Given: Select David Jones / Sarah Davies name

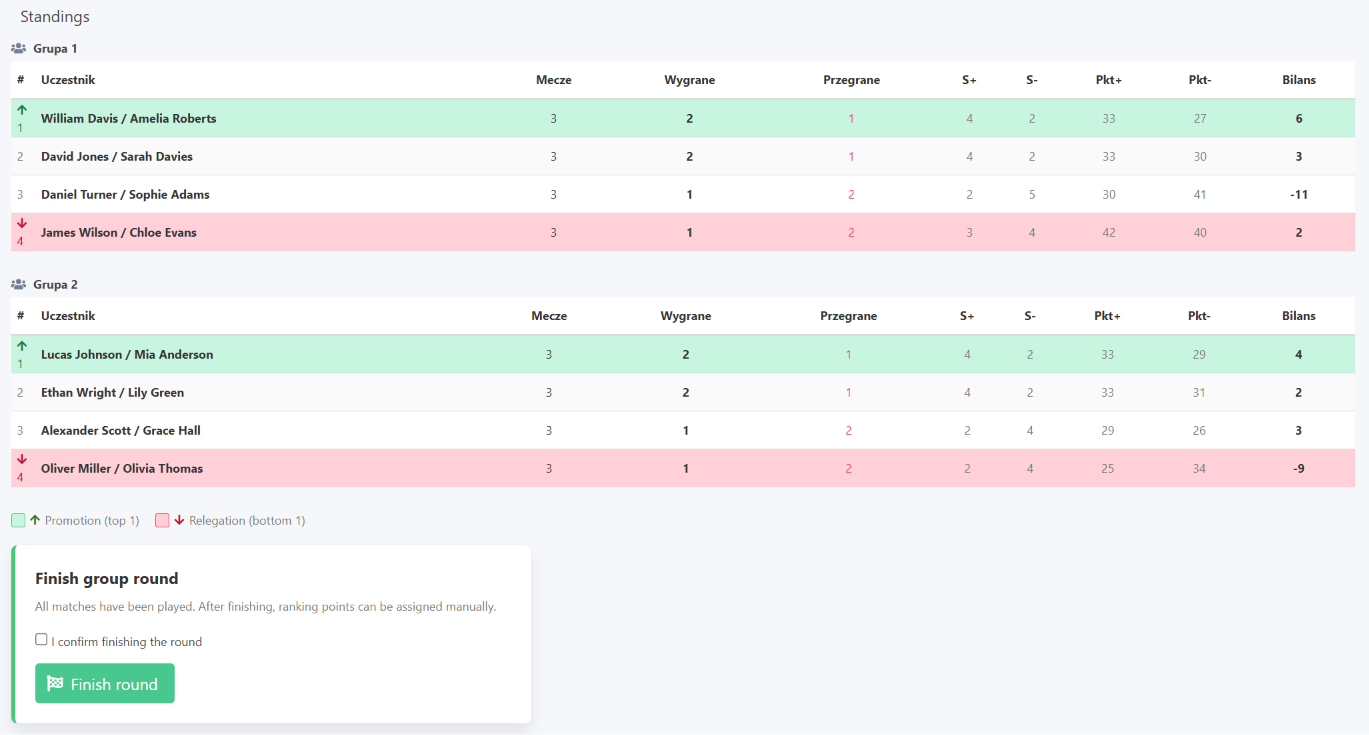Looking at the screenshot, I should (117, 156).
